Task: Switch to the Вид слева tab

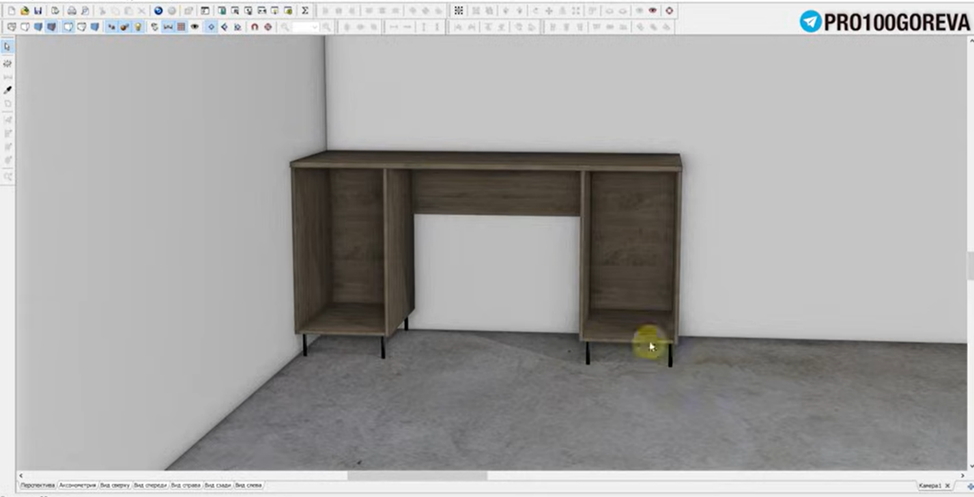Action: pyautogui.click(x=248, y=485)
